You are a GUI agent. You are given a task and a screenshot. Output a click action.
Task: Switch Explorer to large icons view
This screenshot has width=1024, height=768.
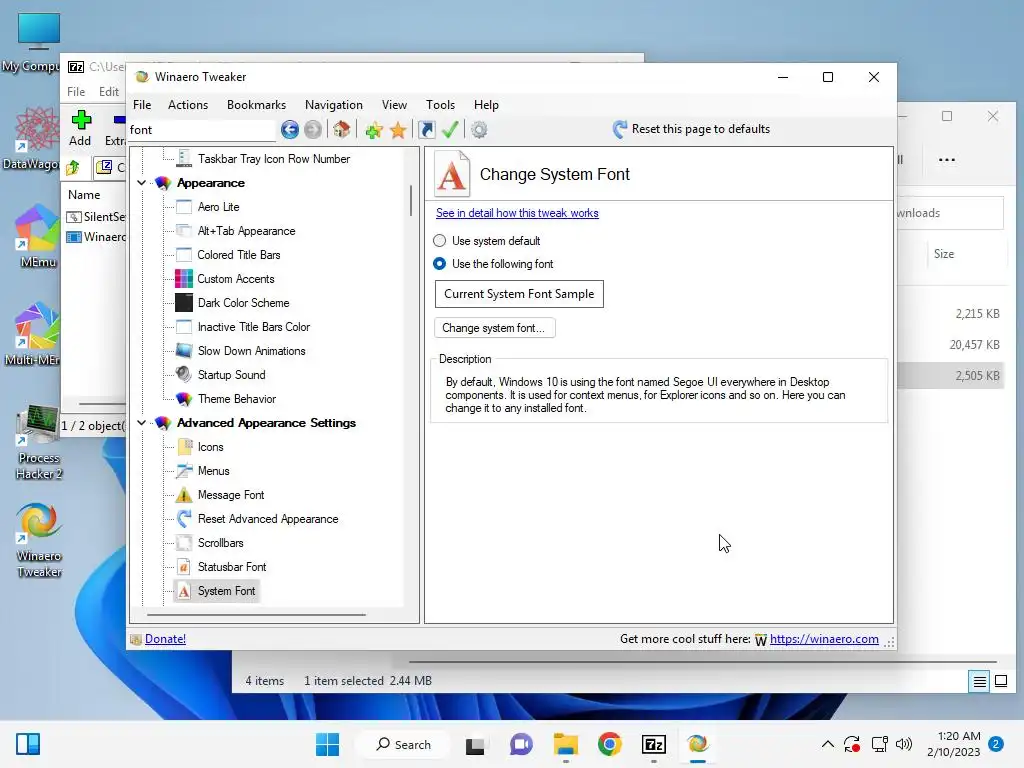click(1000, 681)
